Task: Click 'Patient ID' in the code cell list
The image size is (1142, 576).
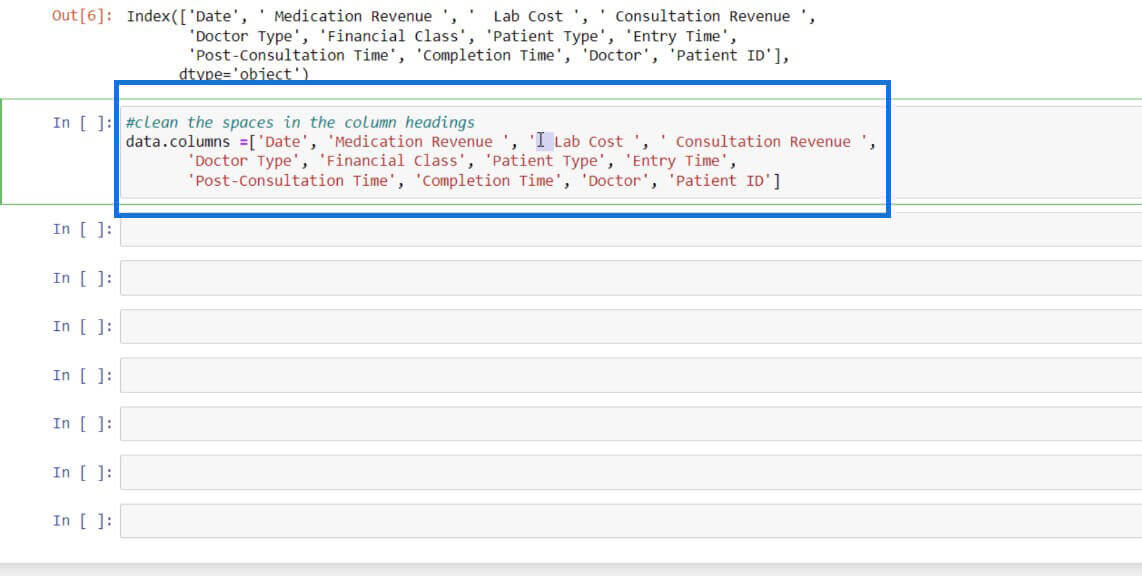Action: tap(720, 181)
